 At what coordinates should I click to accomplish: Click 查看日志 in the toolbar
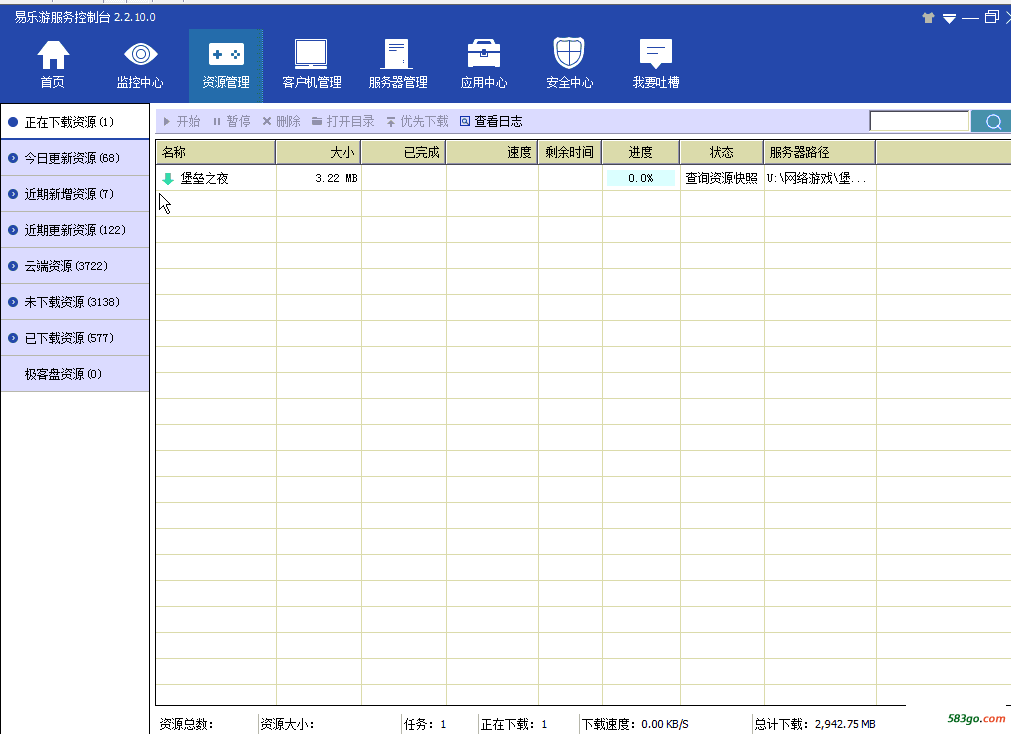click(x=491, y=122)
